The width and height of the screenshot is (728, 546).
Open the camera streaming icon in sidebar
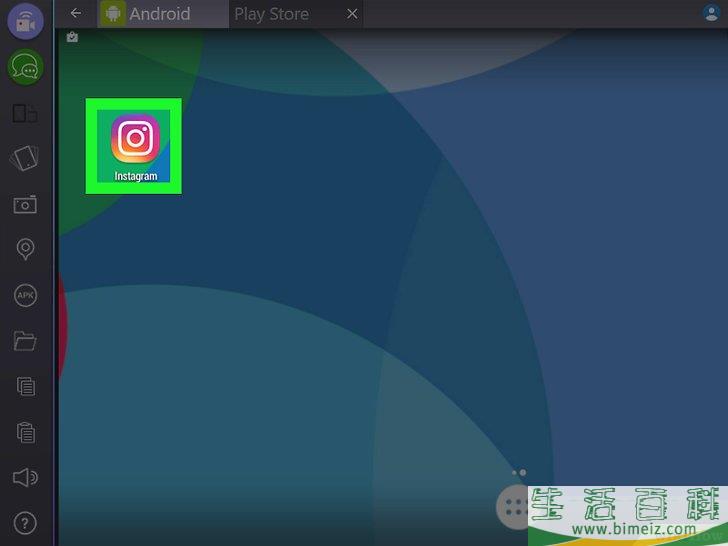point(26,21)
